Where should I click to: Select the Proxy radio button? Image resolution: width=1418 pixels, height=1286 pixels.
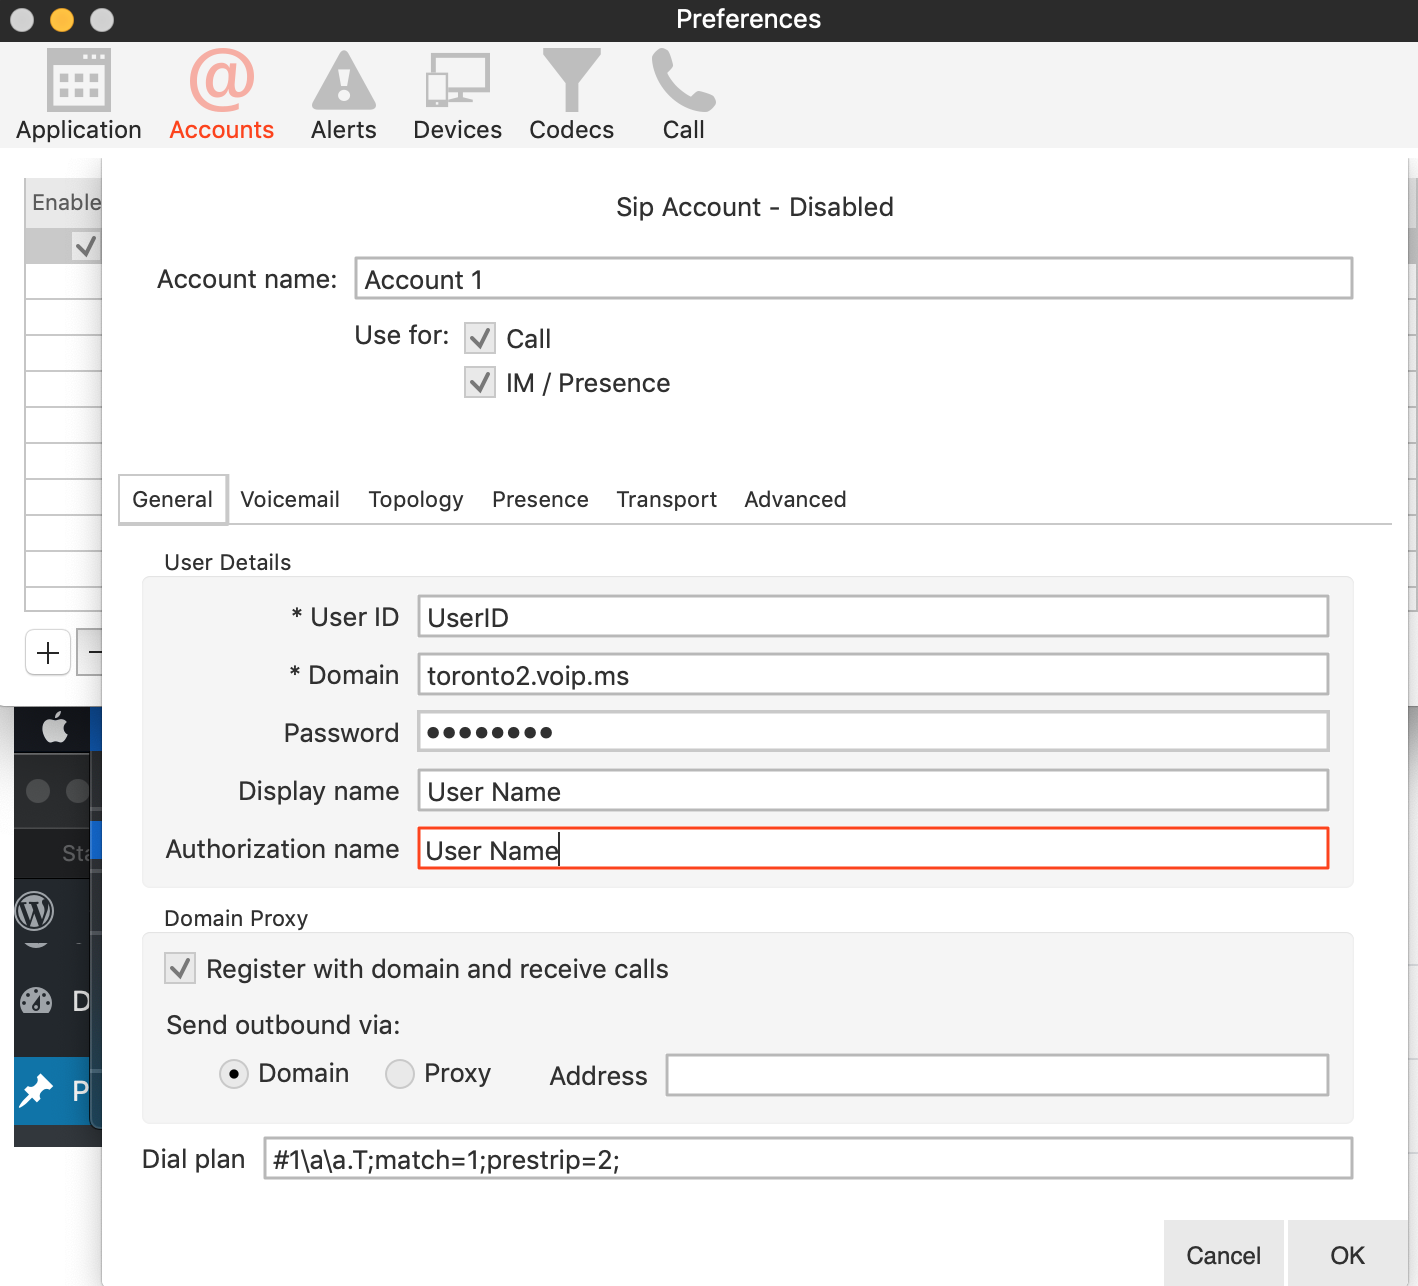coord(399,1073)
